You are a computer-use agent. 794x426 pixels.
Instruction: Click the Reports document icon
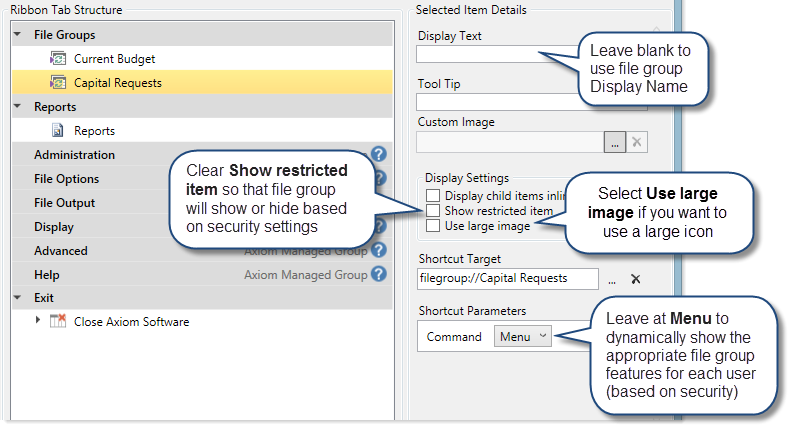tap(58, 131)
